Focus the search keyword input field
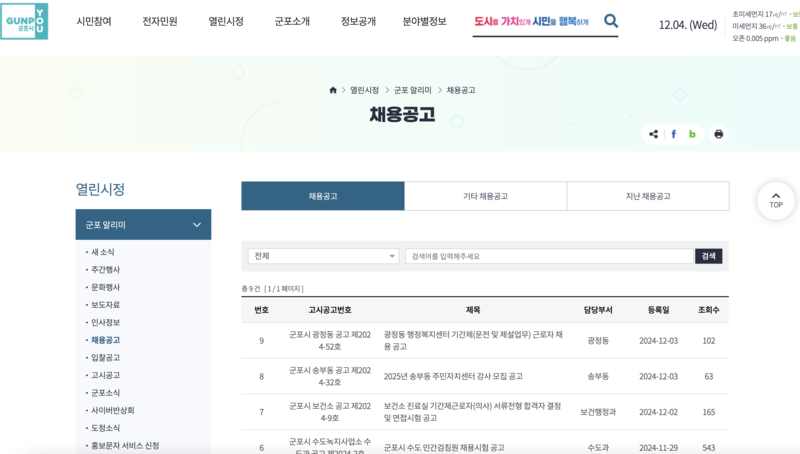The height and width of the screenshot is (454, 800). (550, 256)
